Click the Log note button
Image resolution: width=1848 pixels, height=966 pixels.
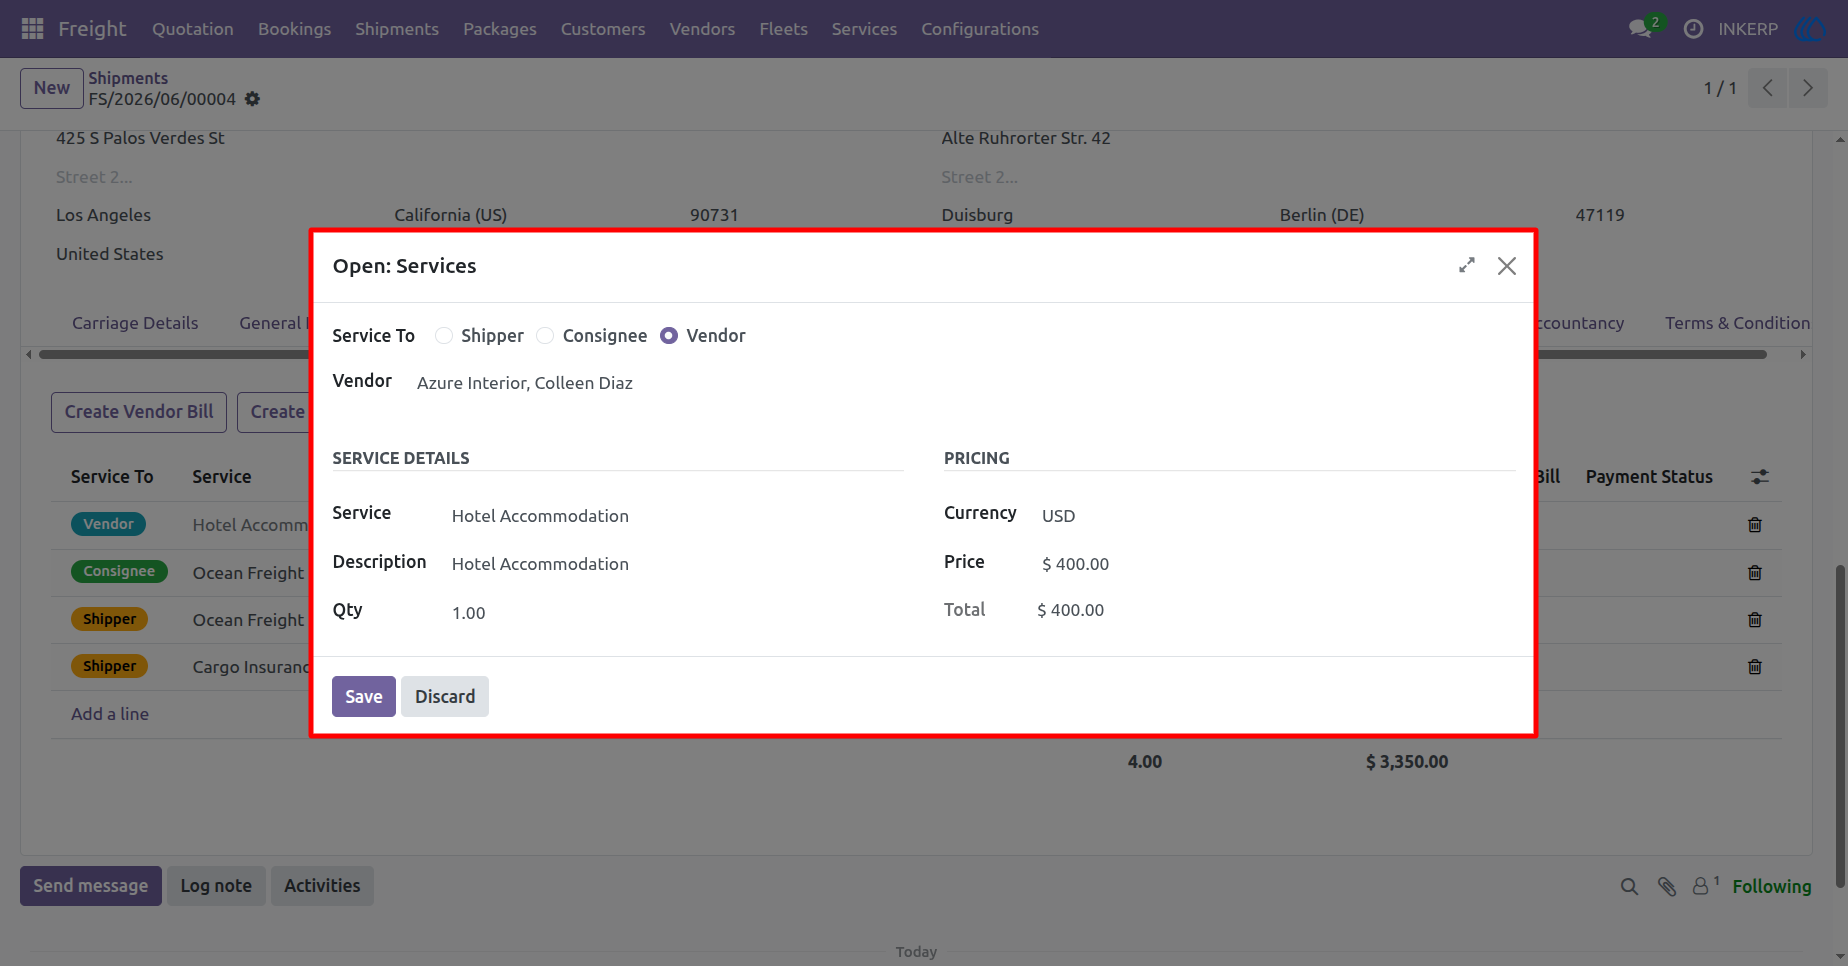coord(216,886)
